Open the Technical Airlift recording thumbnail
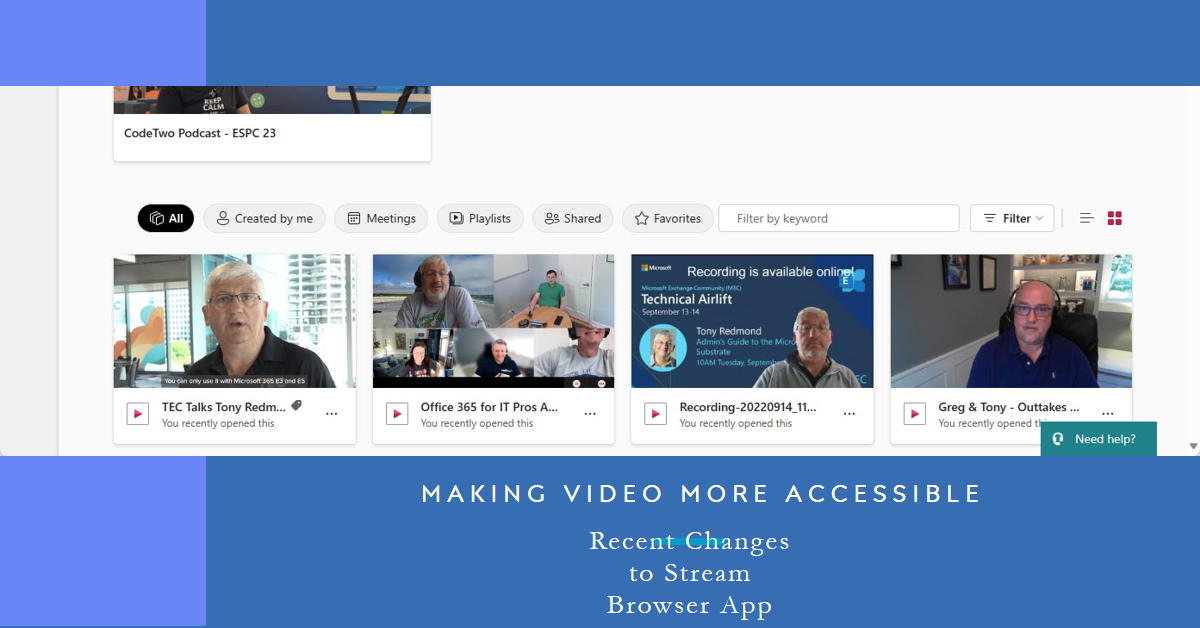Viewport: 1200px width, 628px height. [x=752, y=321]
